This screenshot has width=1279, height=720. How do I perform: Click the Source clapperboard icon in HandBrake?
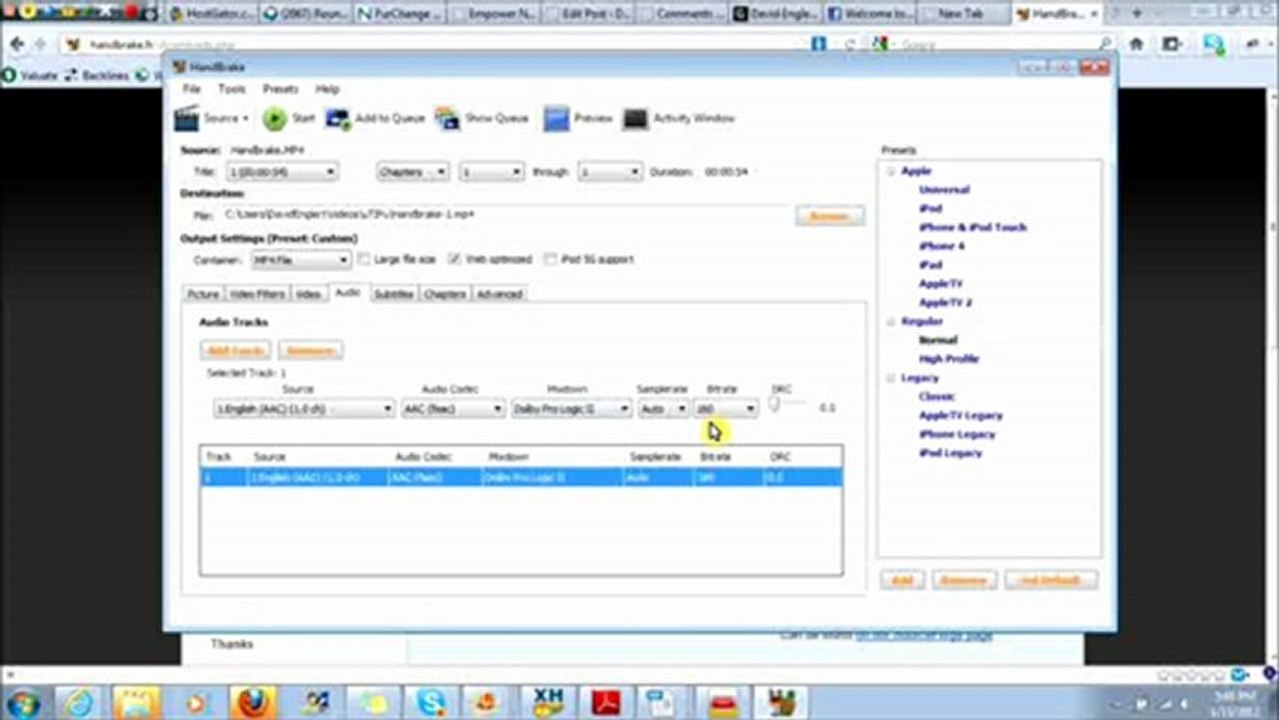[x=187, y=118]
